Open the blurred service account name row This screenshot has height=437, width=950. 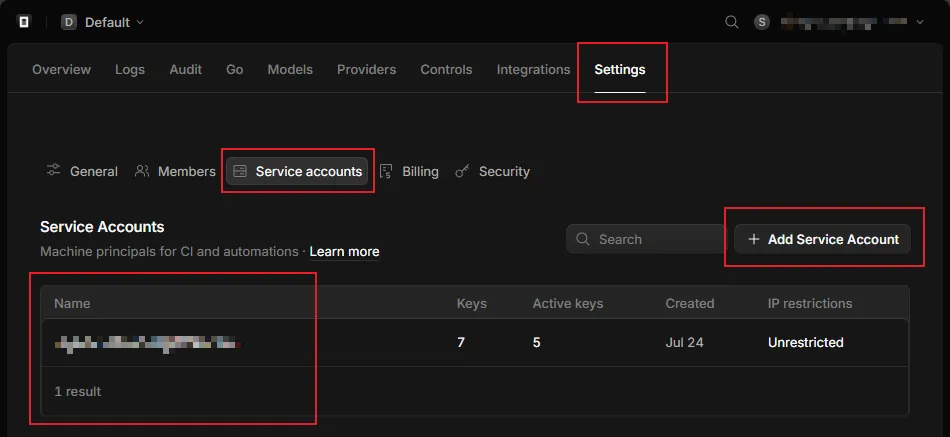point(475,342)
